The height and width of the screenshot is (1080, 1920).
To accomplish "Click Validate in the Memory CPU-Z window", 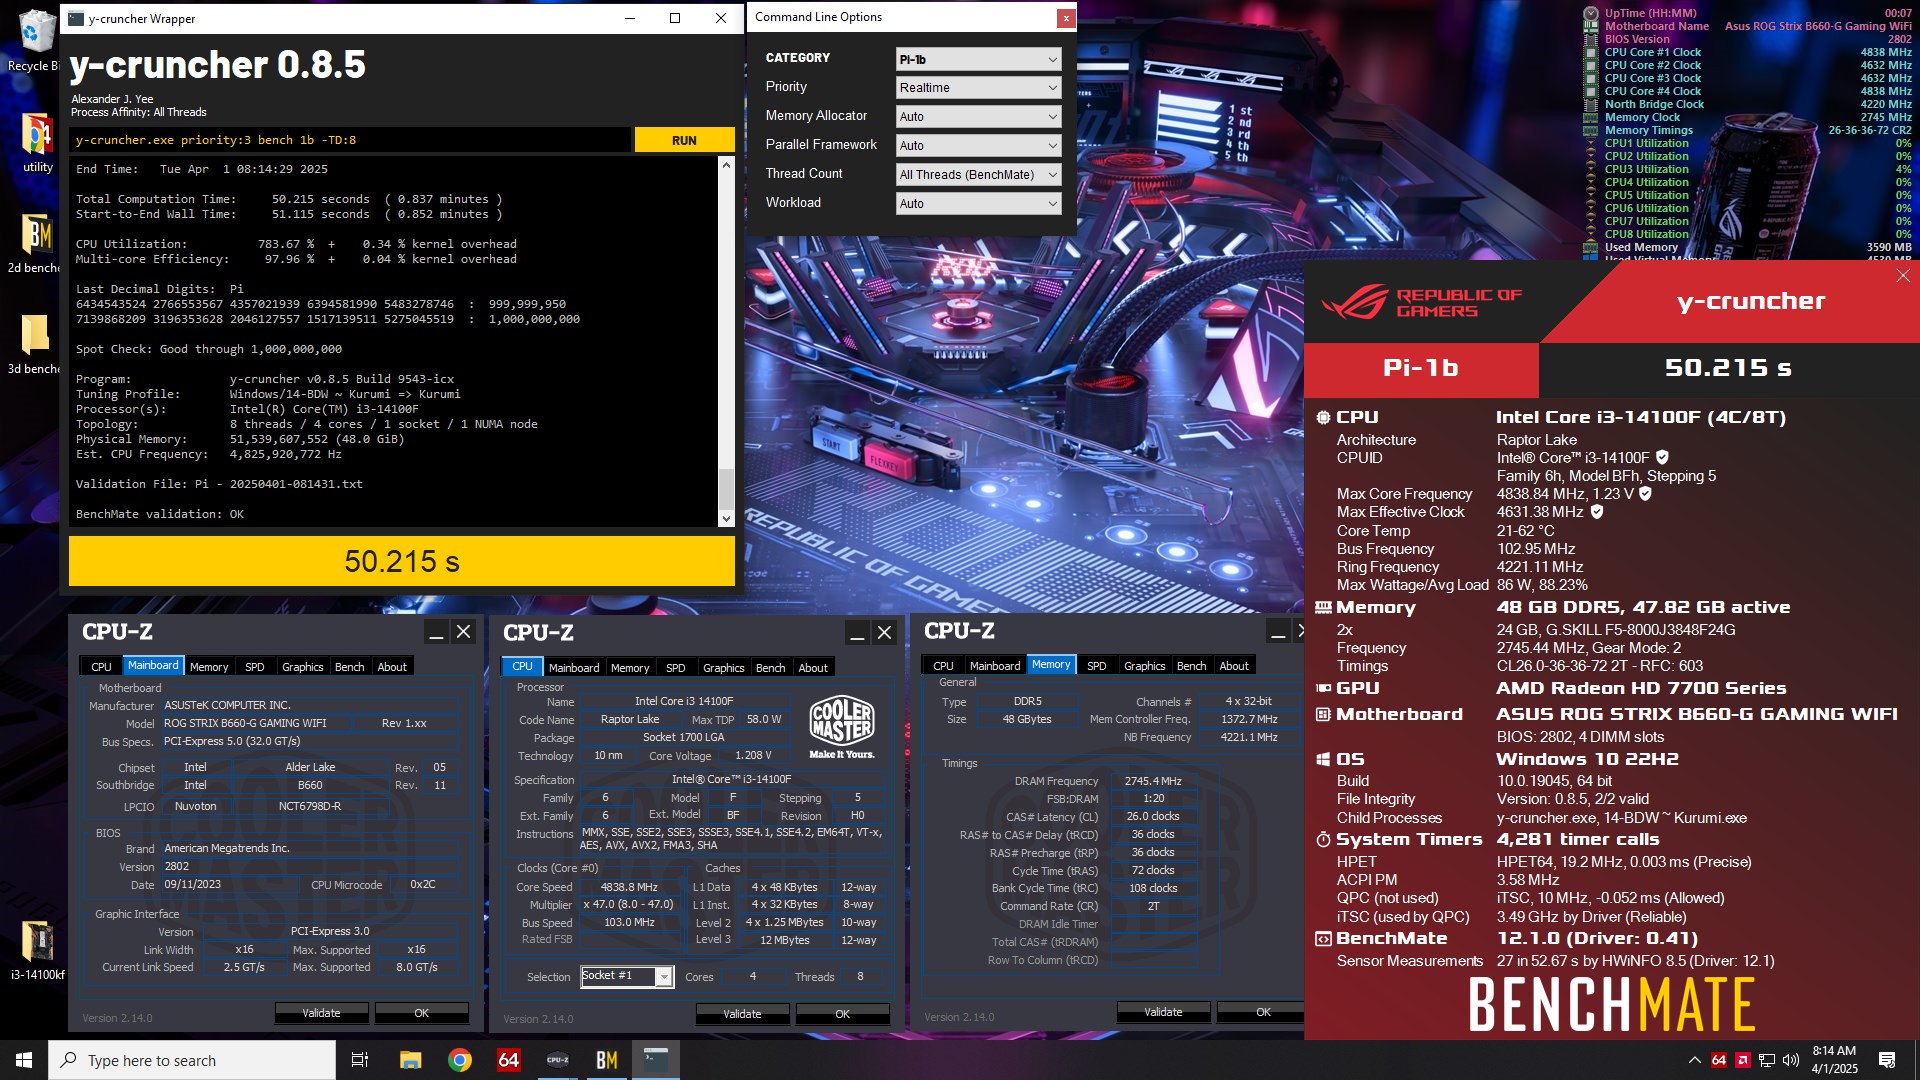I will (1163, 1012).
